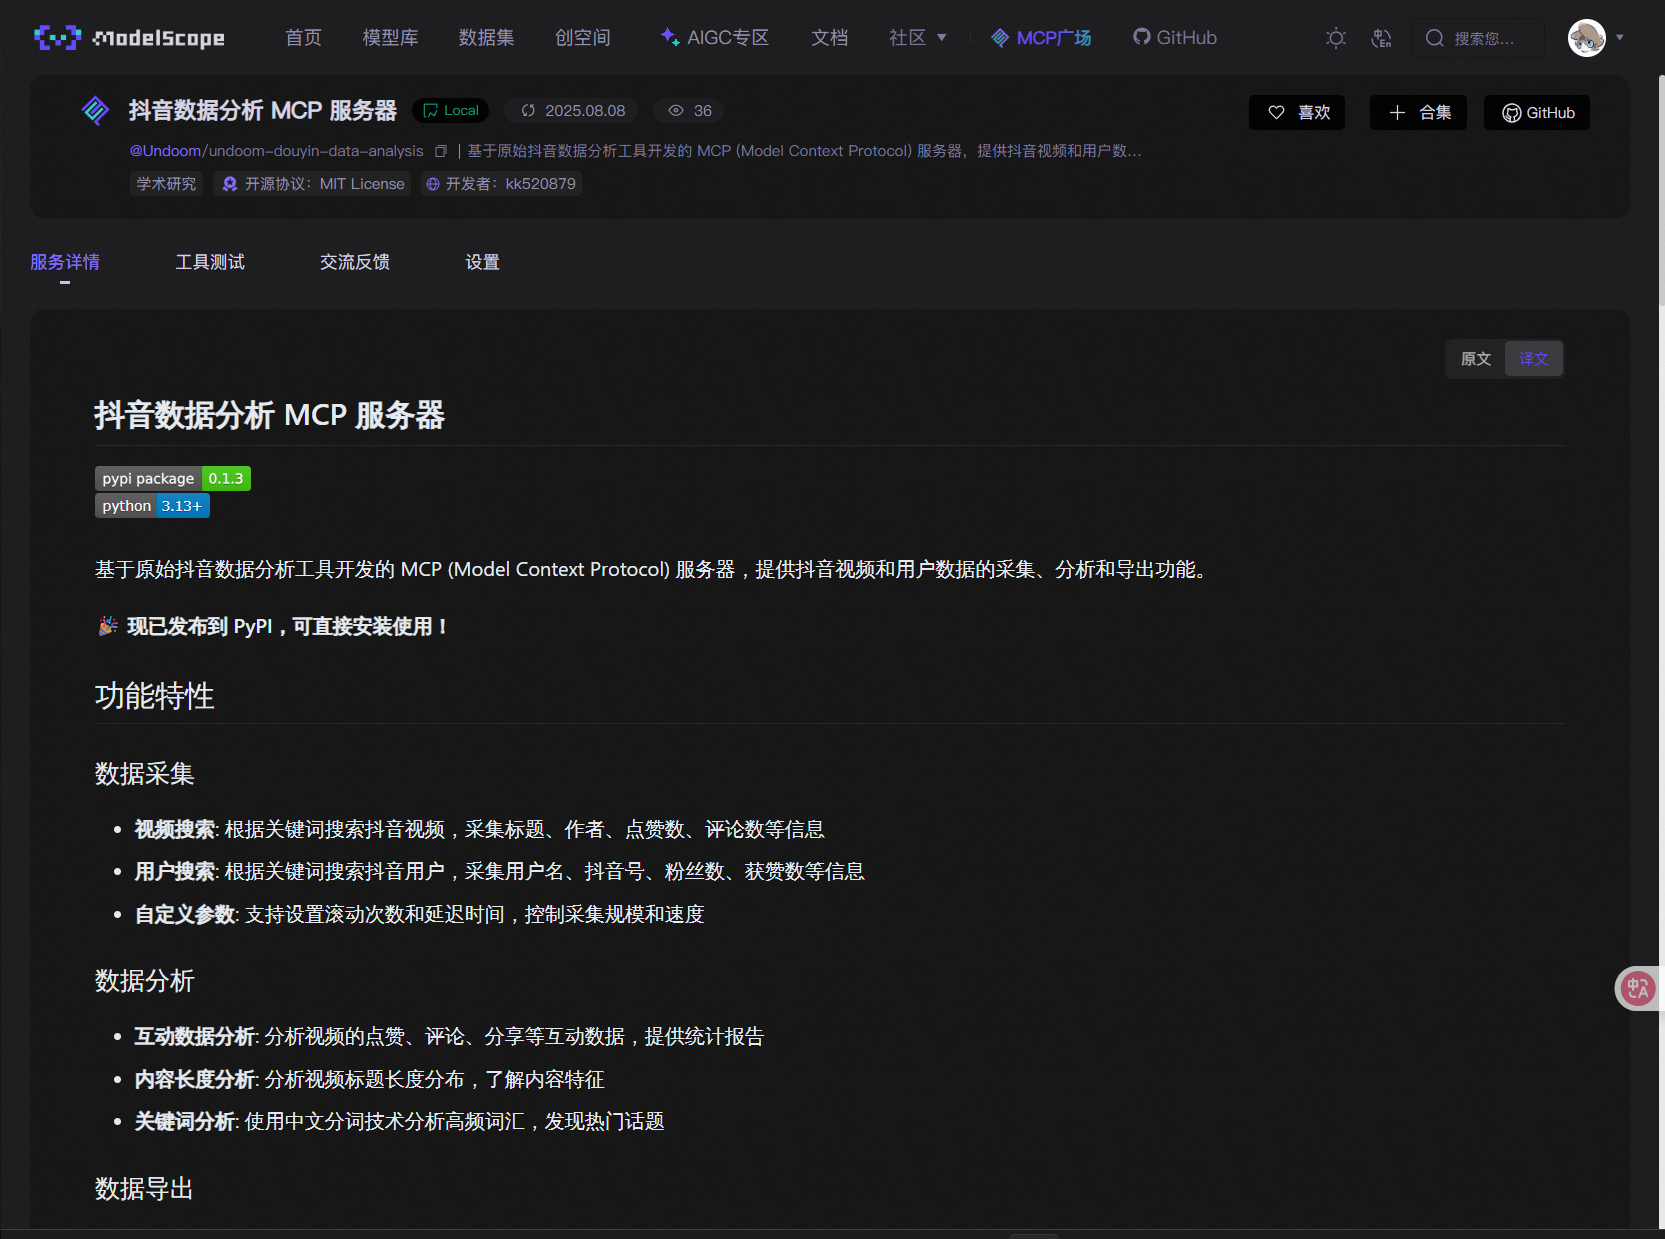The height and width of the screenshot is (1239, 1665).
Task: Open AIGC专区 in the top navigation
Action: click(715, 38)
